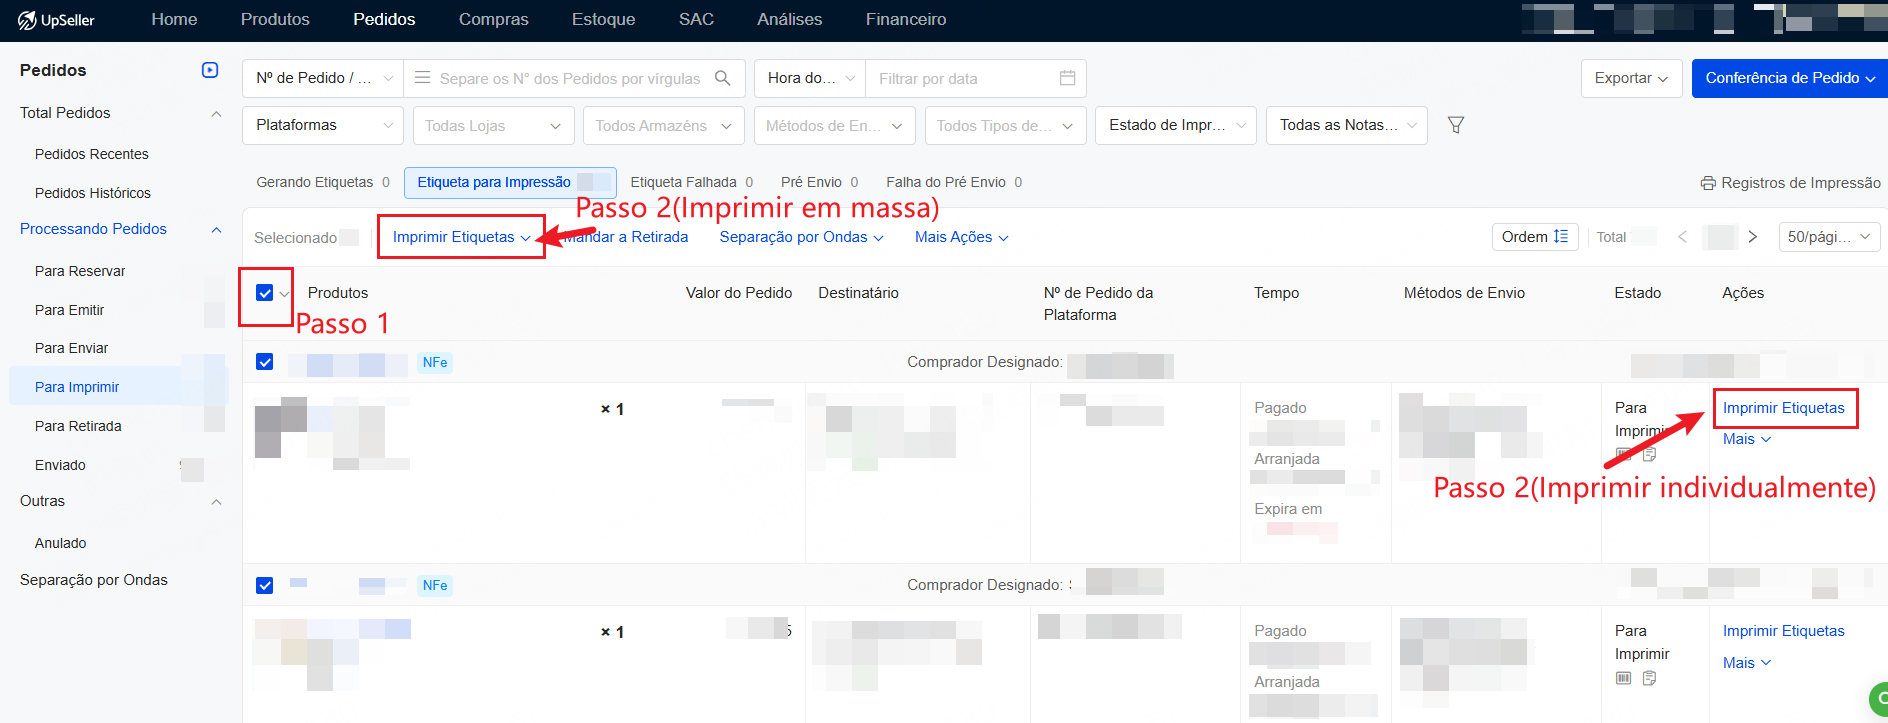Open the Análises menu

[x=789, y=20]
